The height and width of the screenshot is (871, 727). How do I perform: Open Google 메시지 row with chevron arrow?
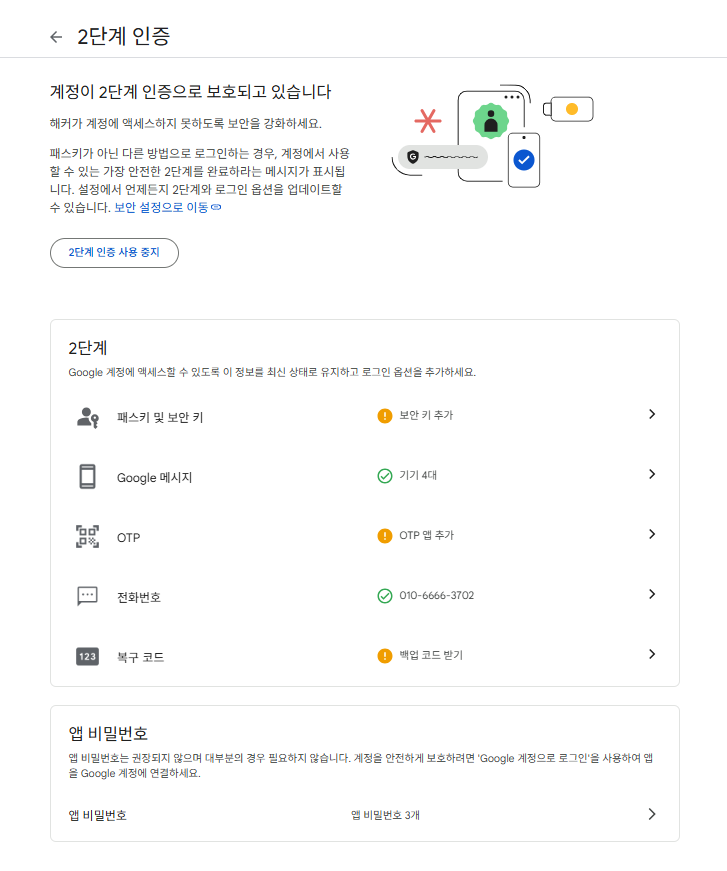[x=652, y=474]
